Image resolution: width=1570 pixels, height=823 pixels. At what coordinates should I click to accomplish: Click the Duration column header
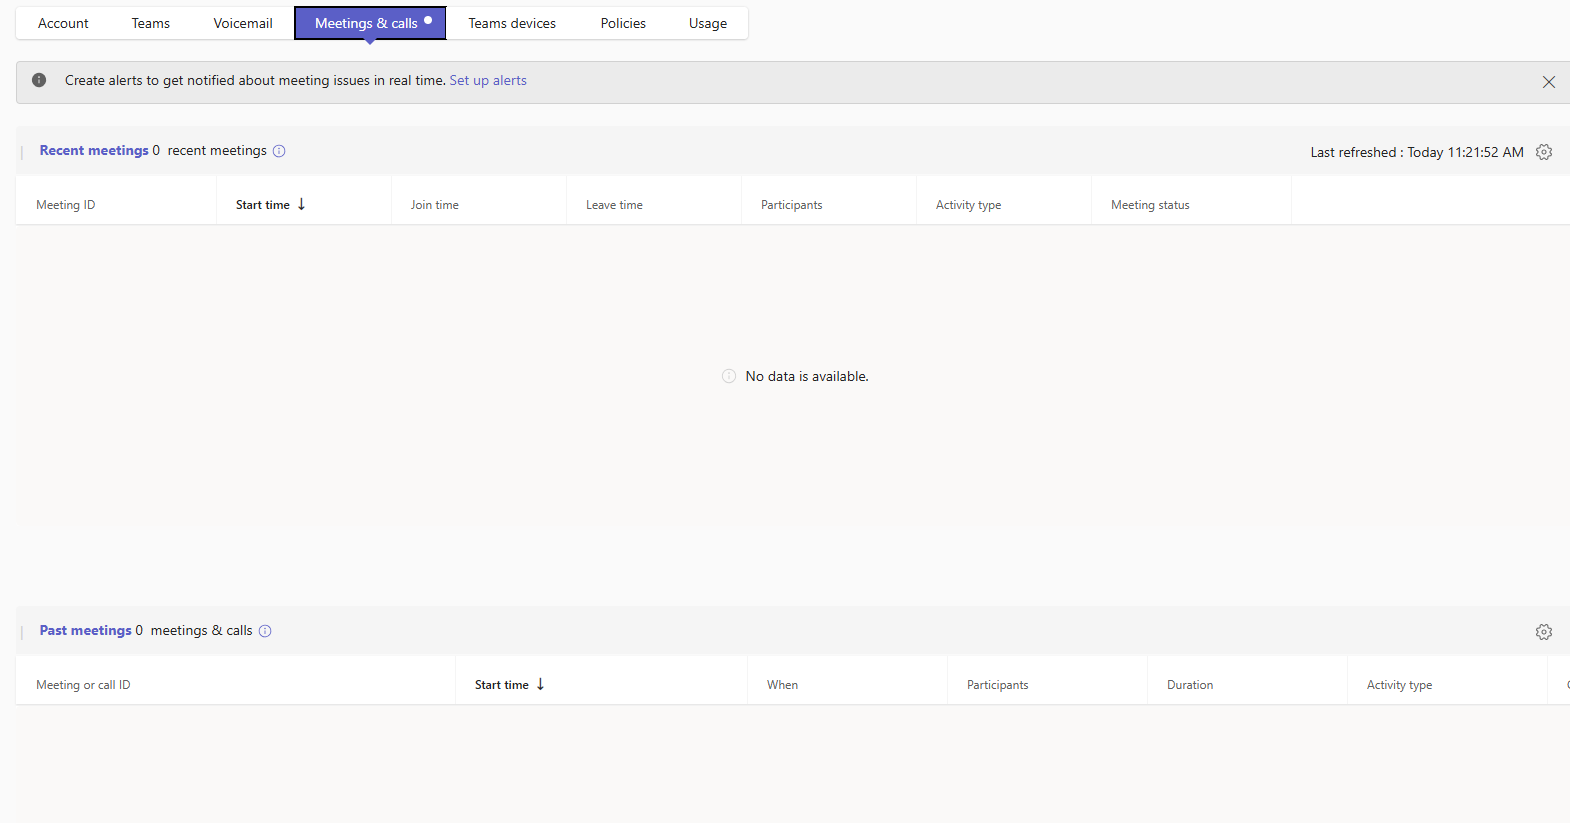pyautogui.click(x=1190, y=685)
